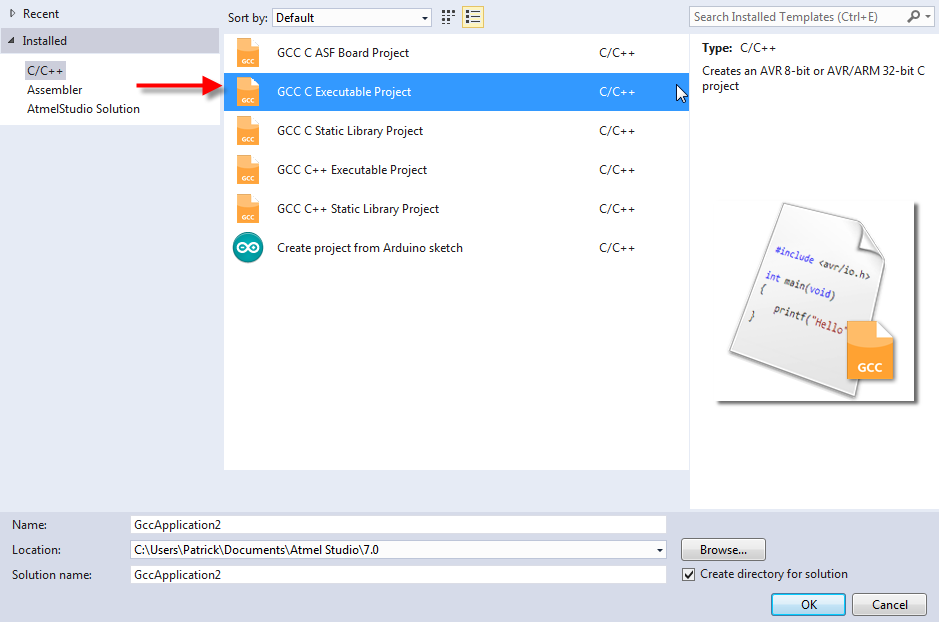Viewport: 939px width, 622px height.
Task: Open the Location path dropdown arrow
Action: 659,550
